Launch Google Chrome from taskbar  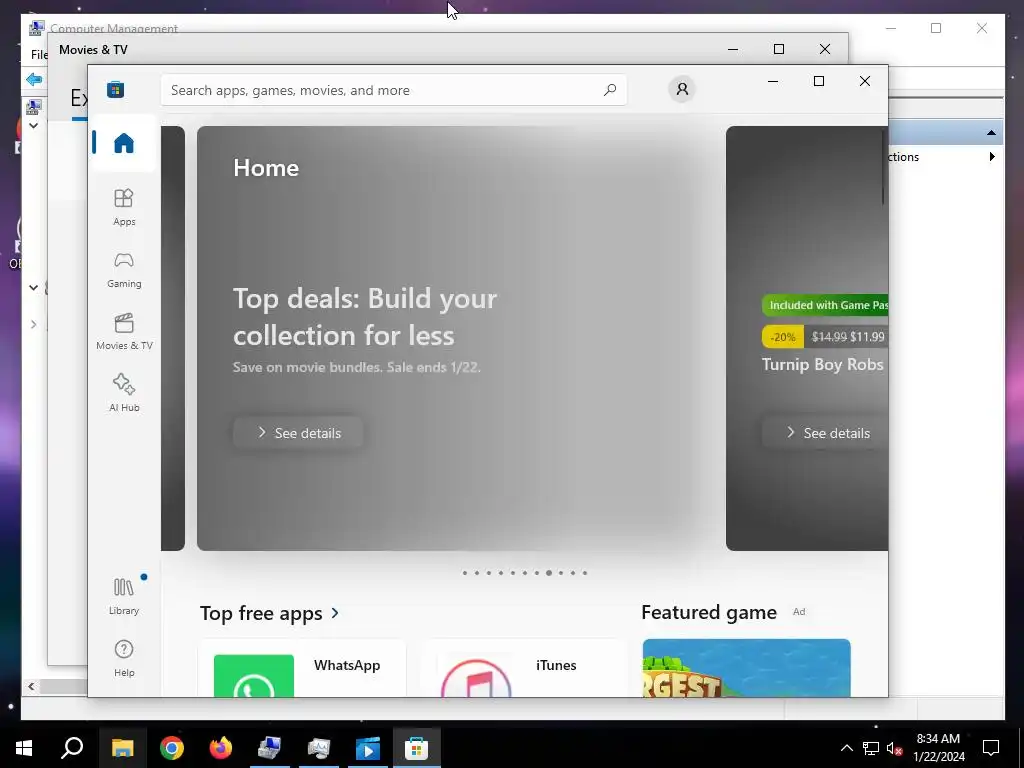(x=172, y=748)
